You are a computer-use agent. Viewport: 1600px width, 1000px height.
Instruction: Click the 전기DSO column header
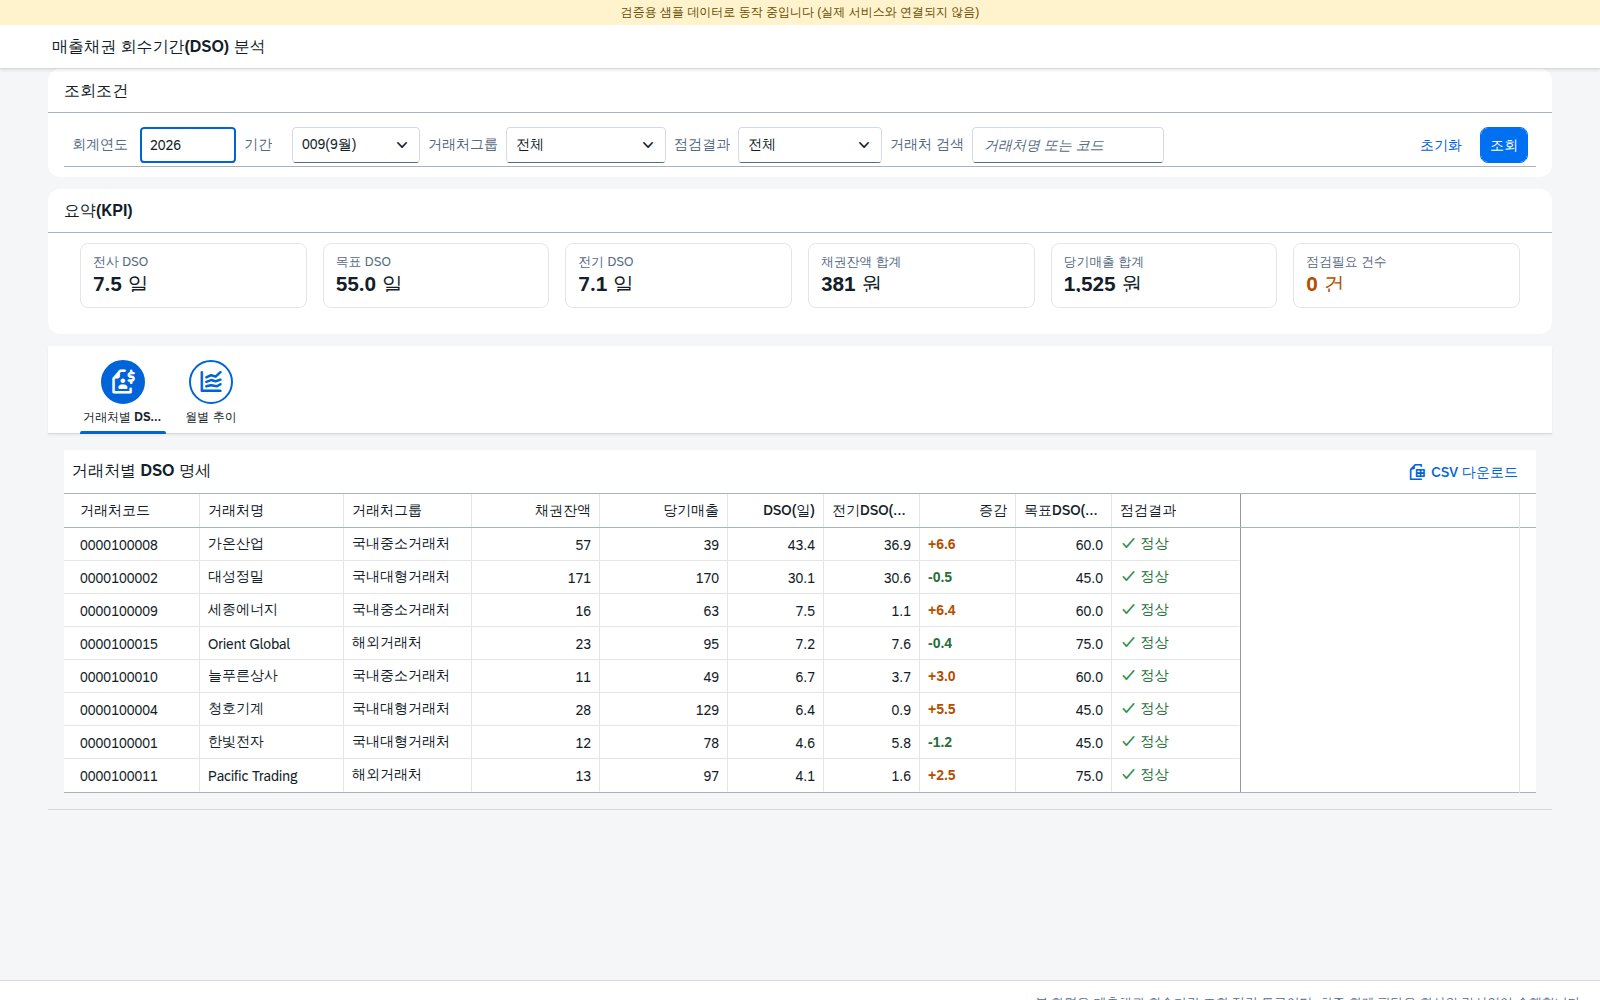pos(872,511)
